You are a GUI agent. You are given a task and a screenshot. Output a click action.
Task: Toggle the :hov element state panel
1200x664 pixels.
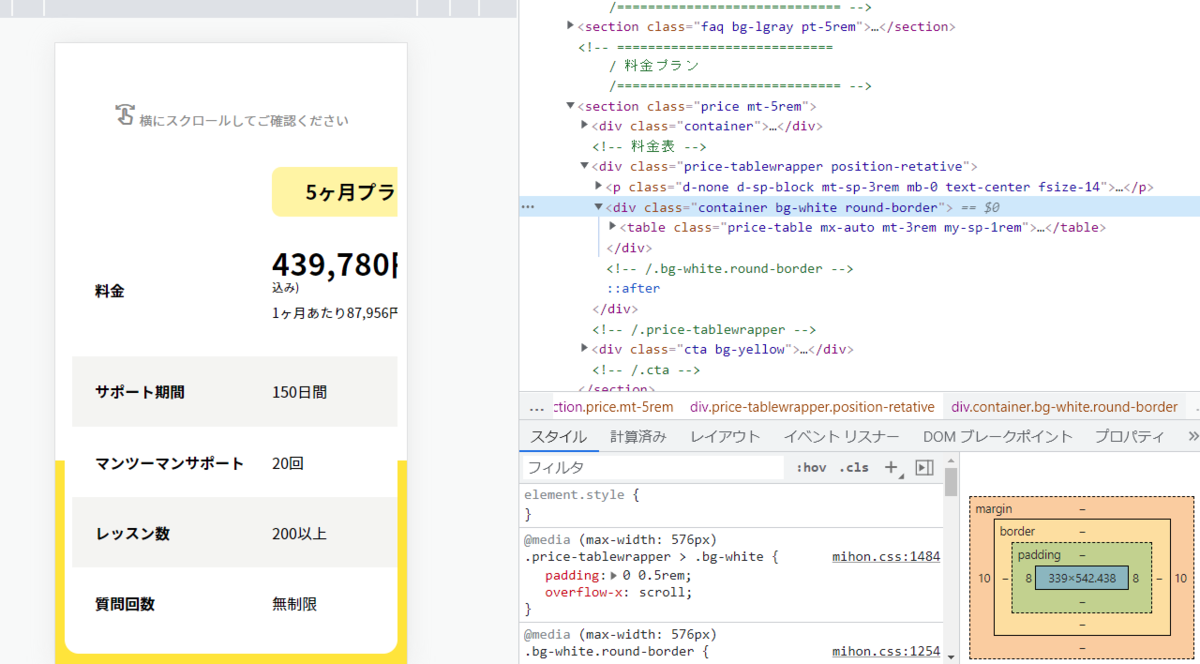[x=811, y=467]
